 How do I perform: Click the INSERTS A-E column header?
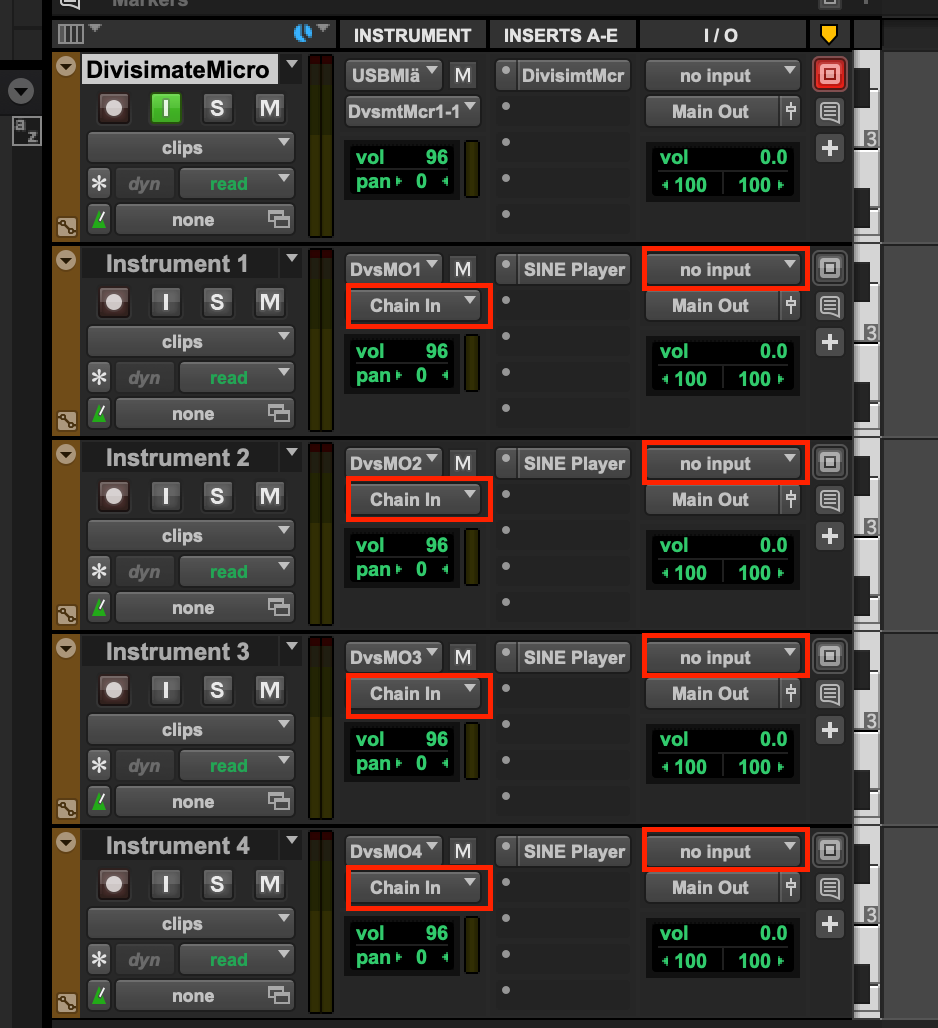[560, 35]
